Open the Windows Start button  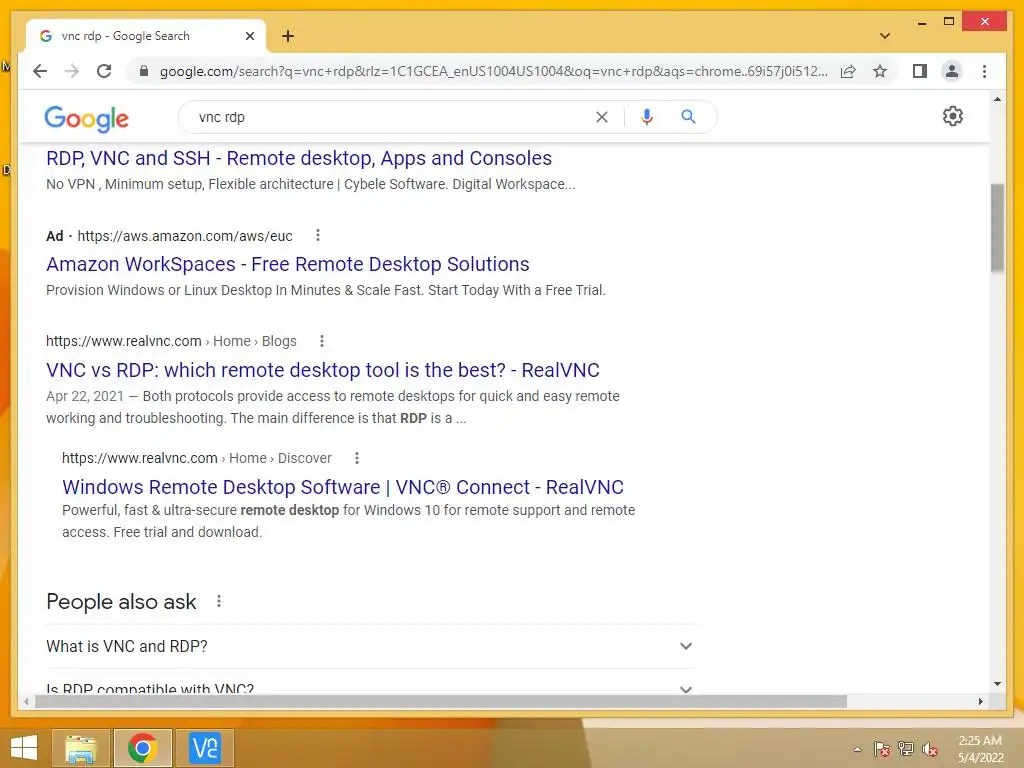click(x=24, y=748)
